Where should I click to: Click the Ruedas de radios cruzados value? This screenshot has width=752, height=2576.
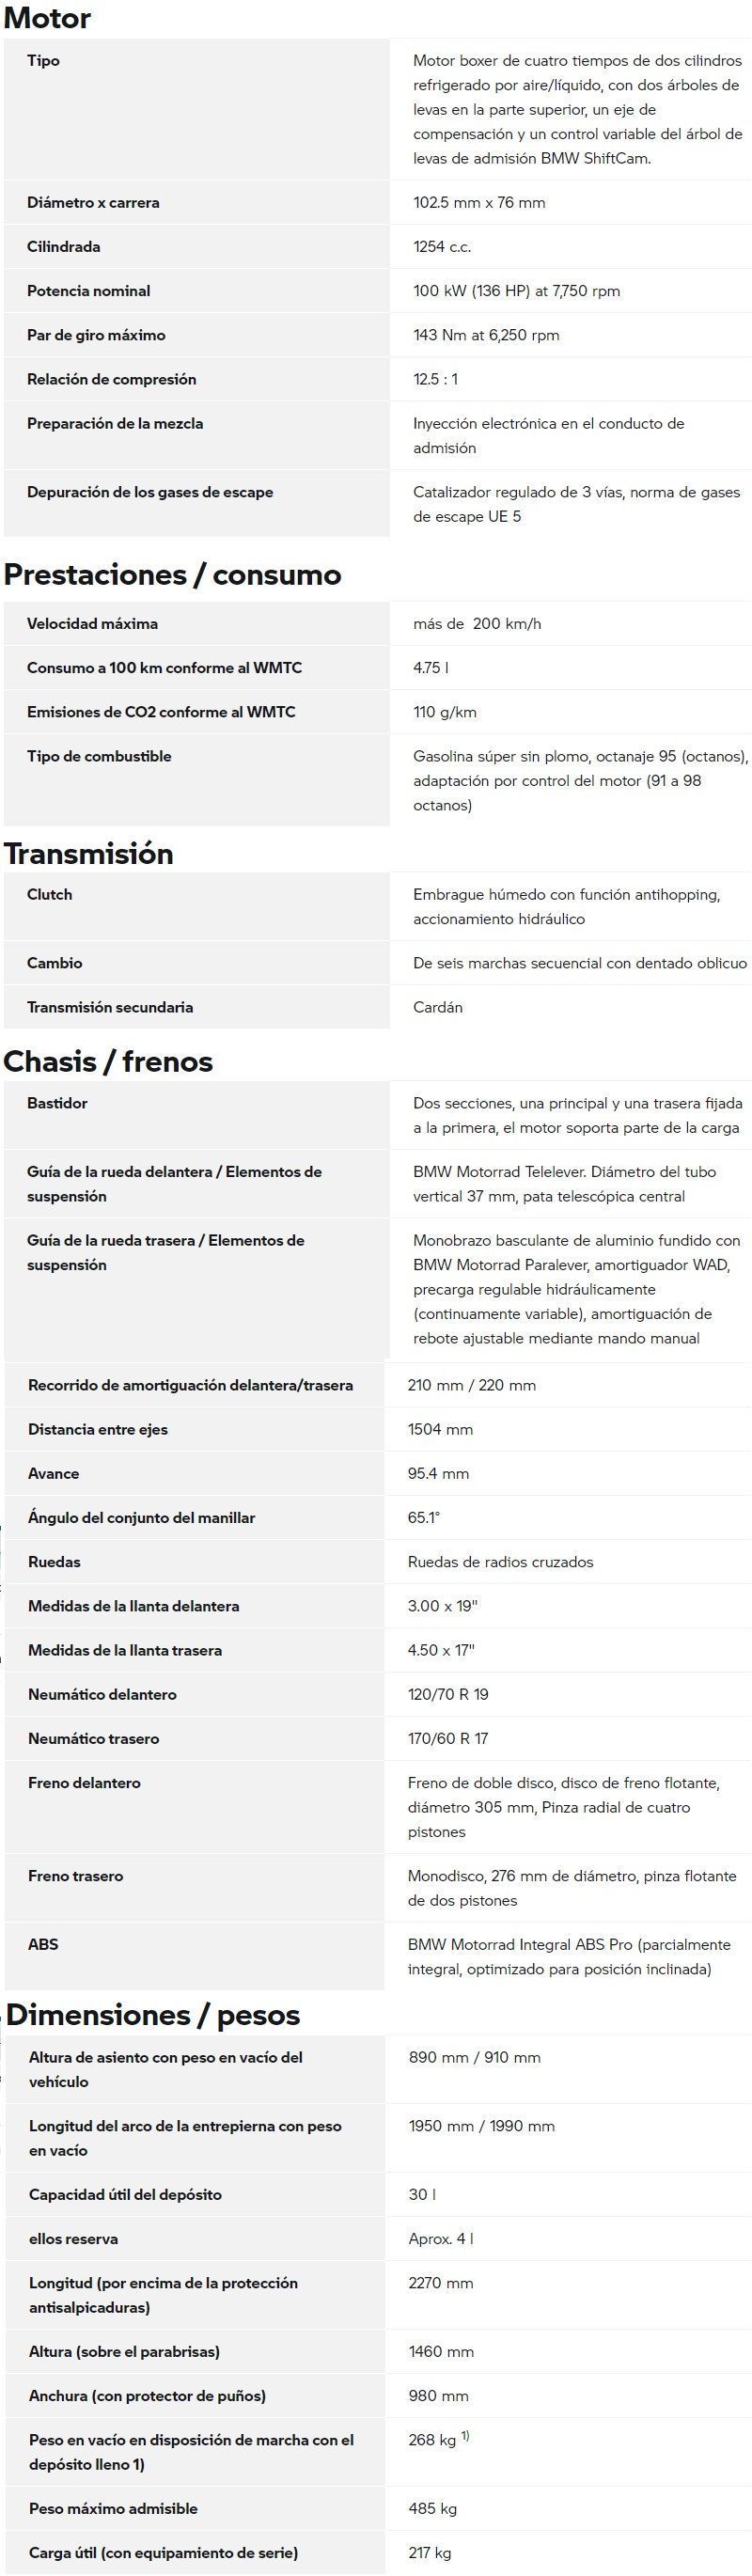tap(500, 1562)
